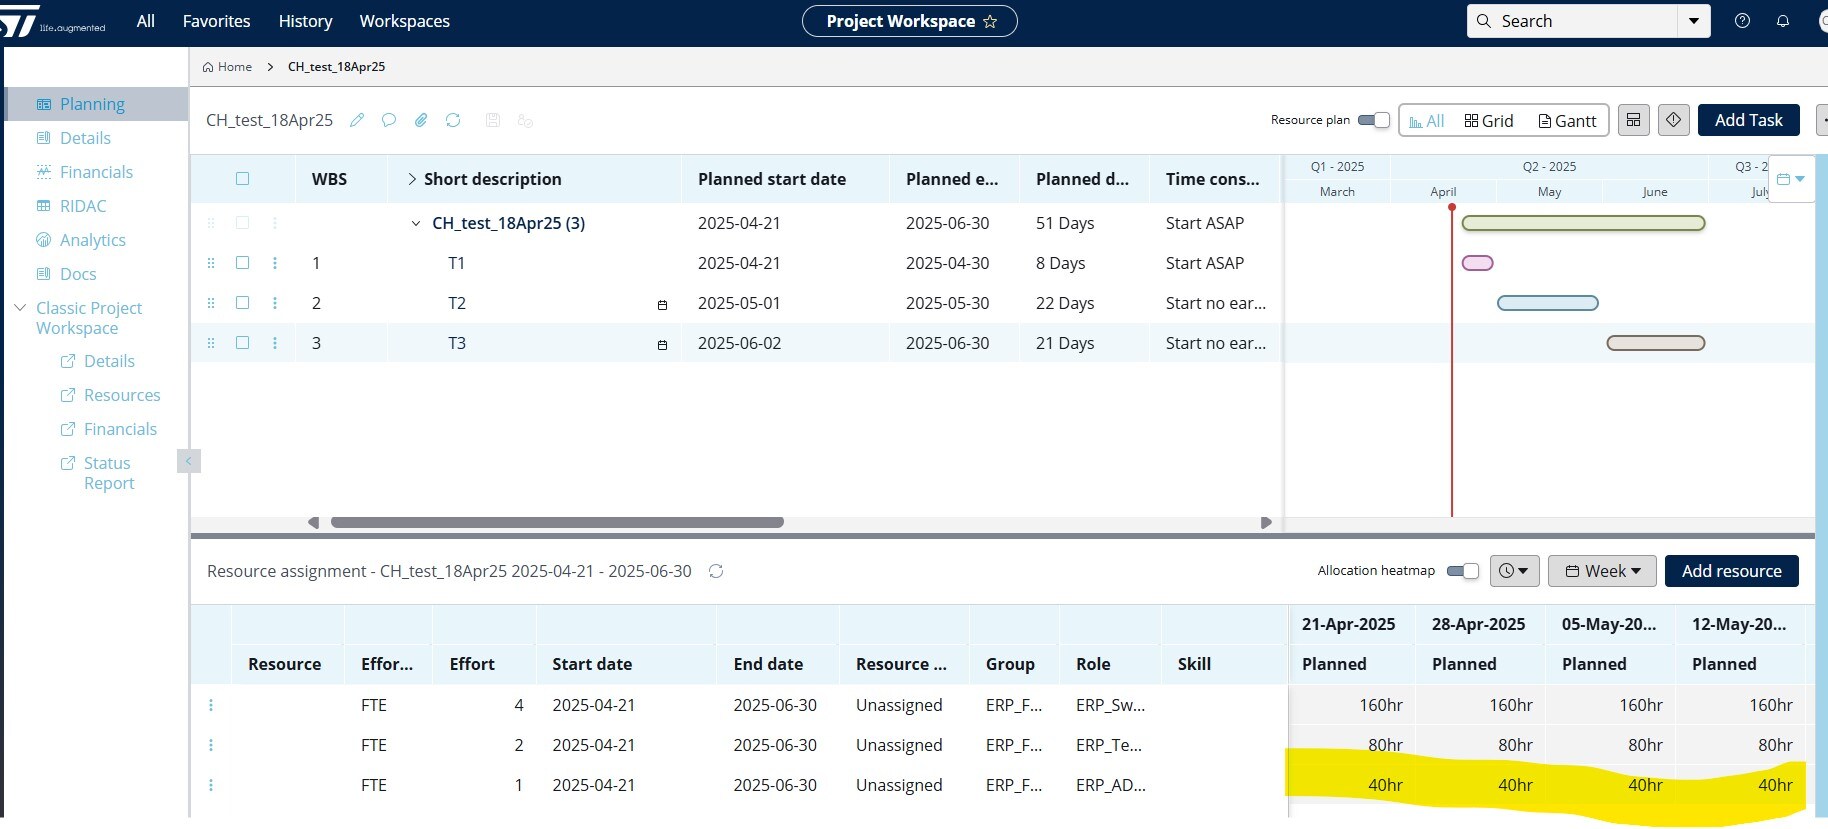The image size is (1828, 829).
Task: Click the Add resource button
Action: (x=1731, y=571)
